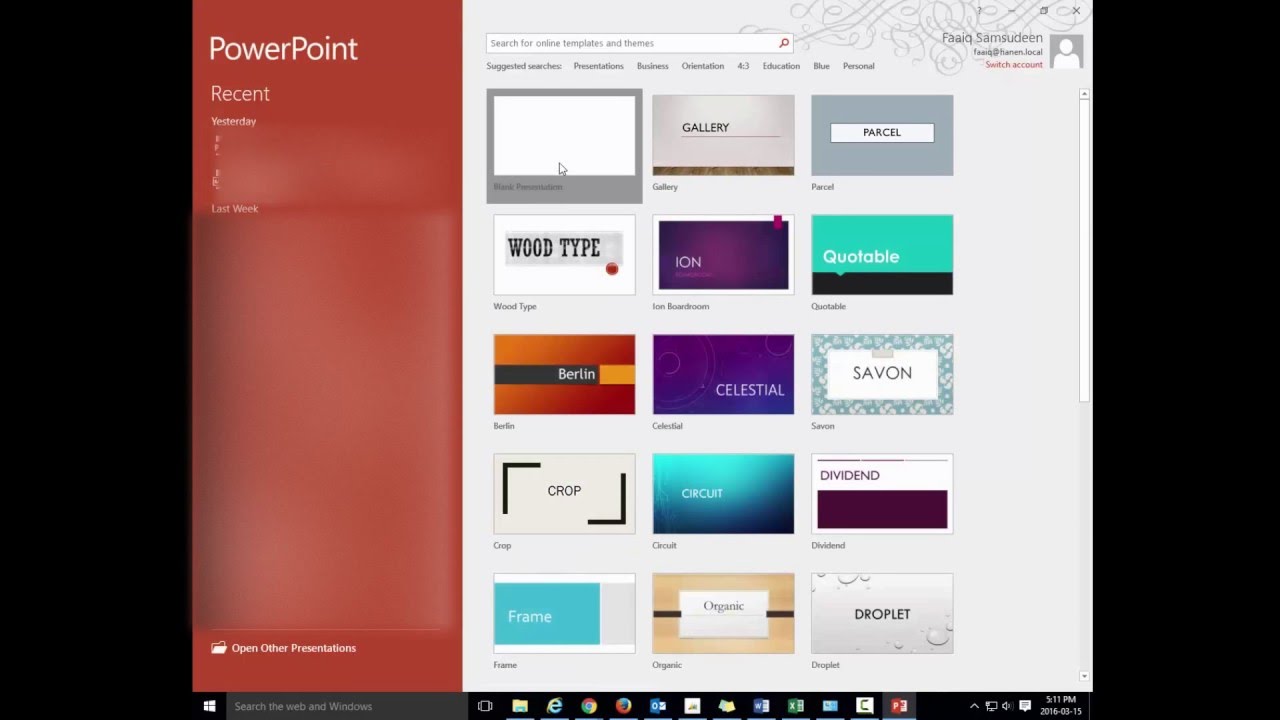This screenshot has width=1280, height=720.
Task: Click Open Other Presentations
Action: (283, 648)
